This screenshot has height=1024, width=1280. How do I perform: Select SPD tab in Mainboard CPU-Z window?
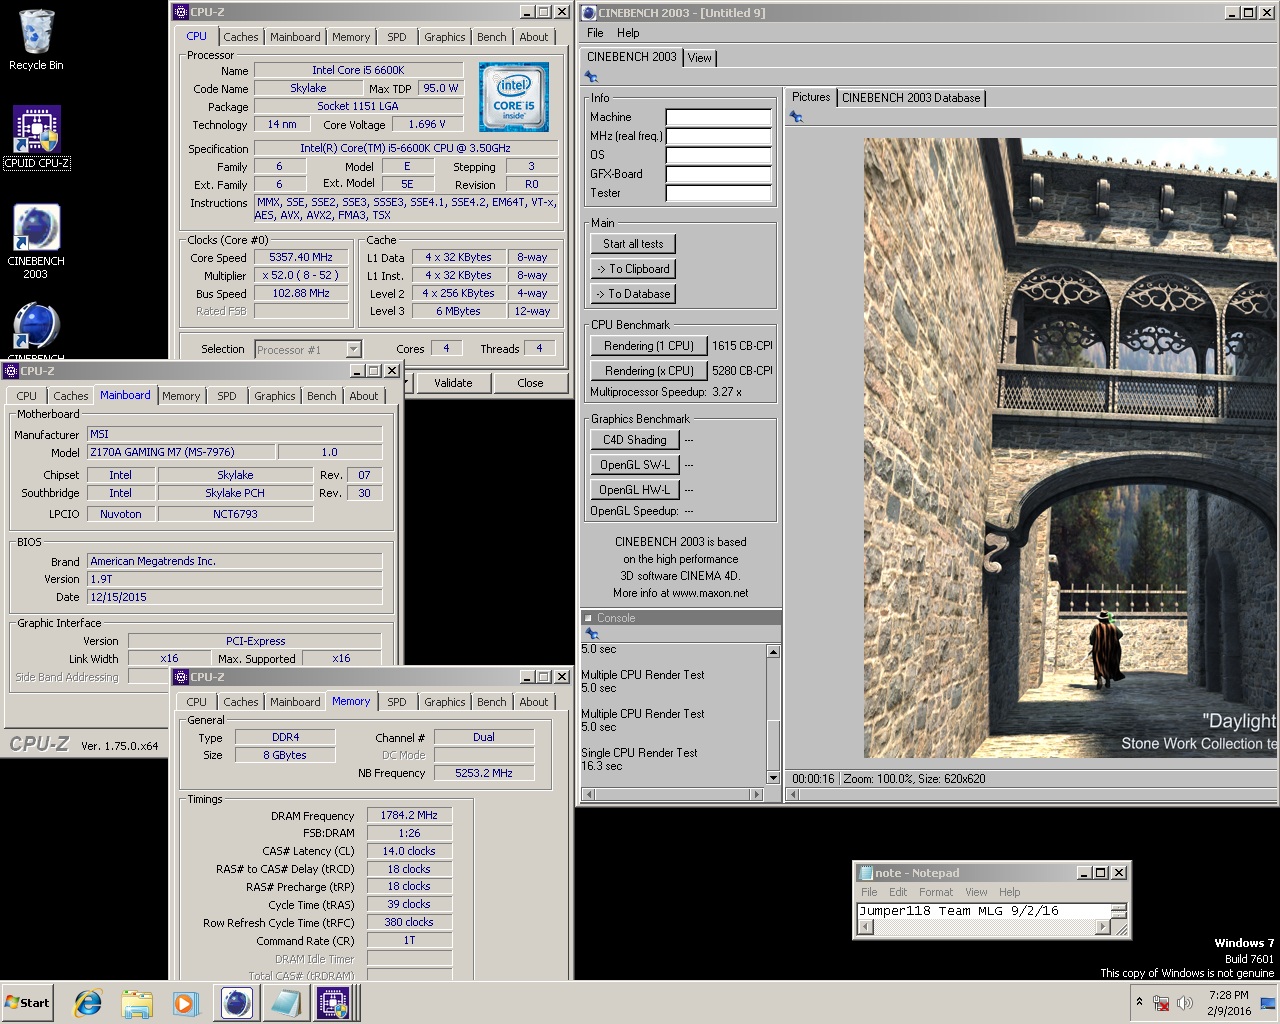227,396
